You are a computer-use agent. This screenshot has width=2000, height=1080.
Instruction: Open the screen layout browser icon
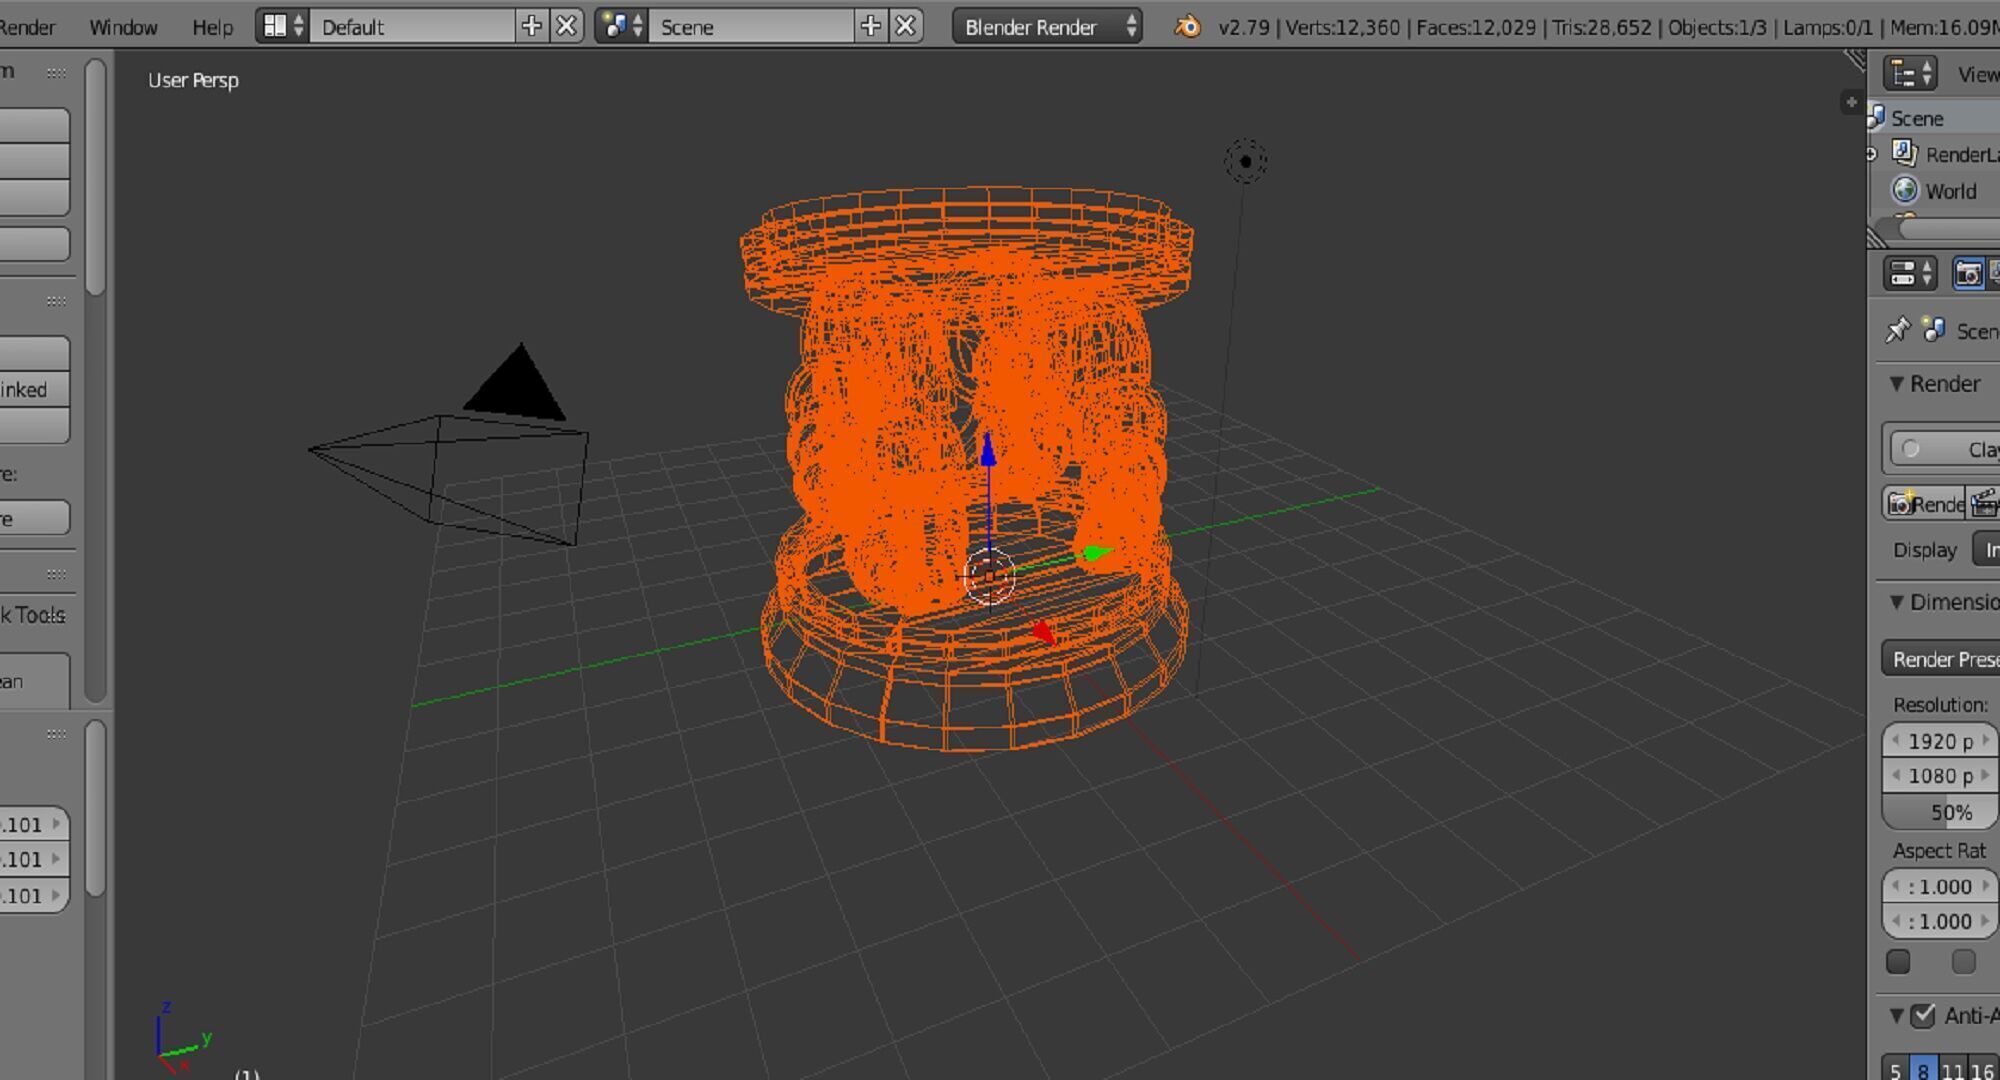[x=281, y=26]
